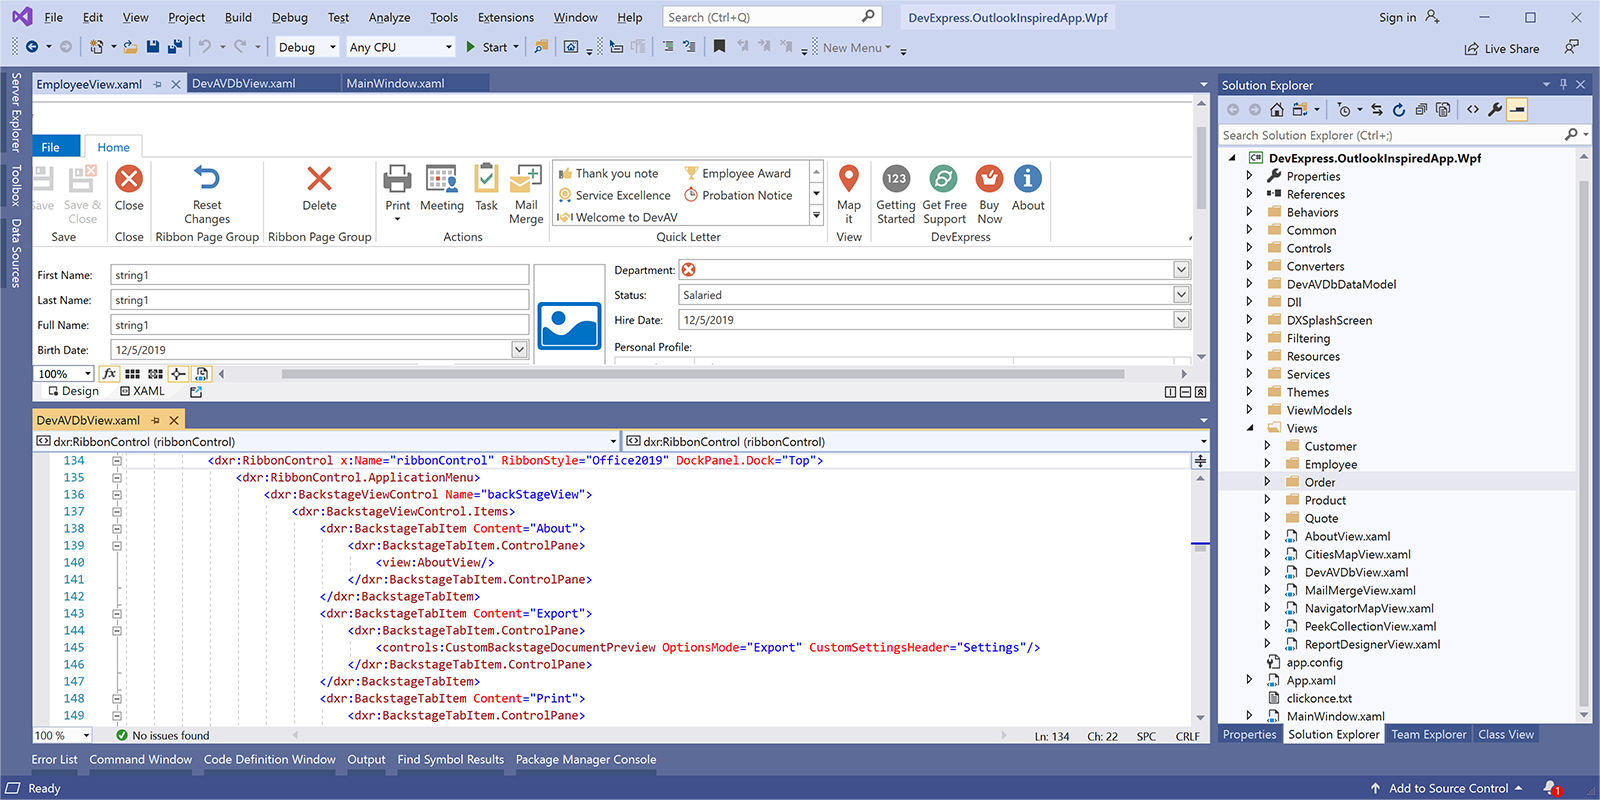Open the Print ribbon command
Image resolution: width=1600 pixels, height=800 pixels.
click(x=397, y=193)
